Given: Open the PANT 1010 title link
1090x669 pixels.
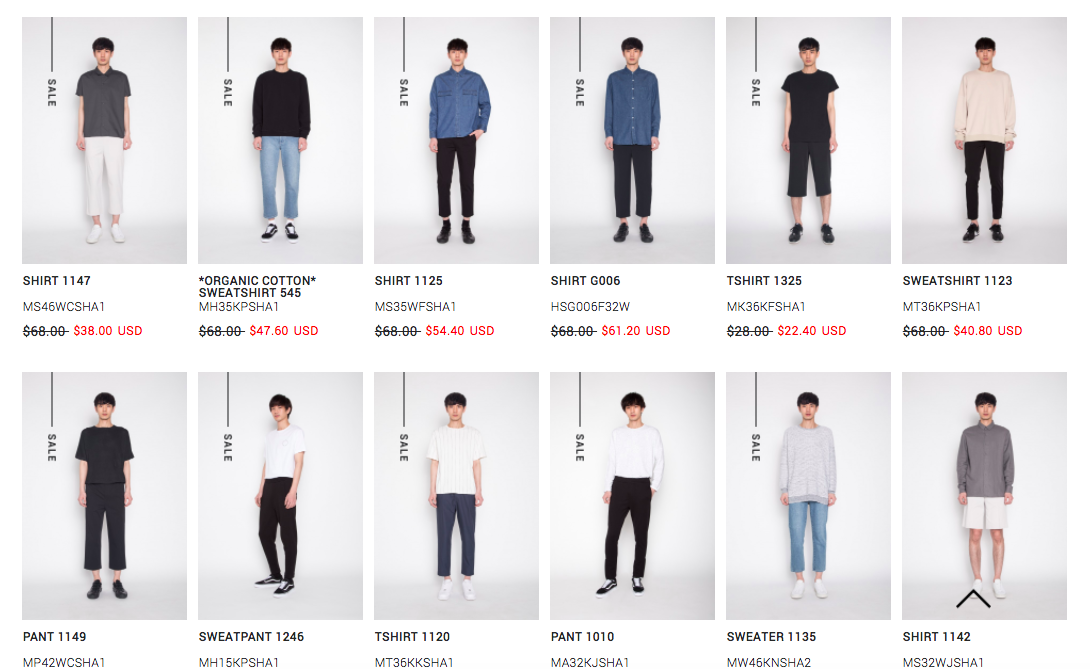Looking at the screenshot, I should 583,637.
